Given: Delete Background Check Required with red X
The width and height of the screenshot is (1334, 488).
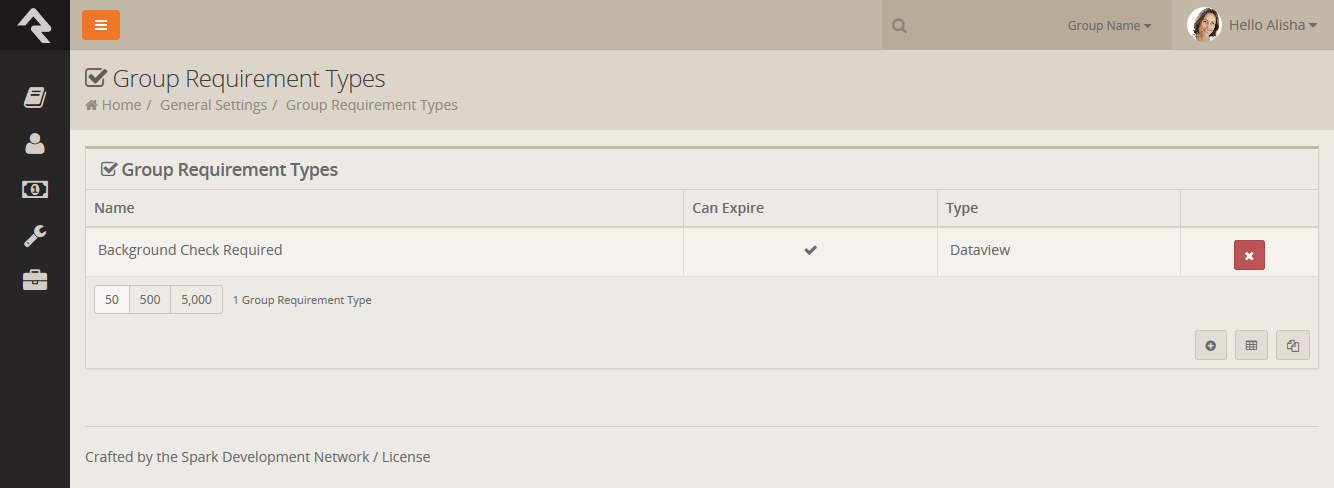Looking at the screenshot, I should click(x=1249, y=255).
